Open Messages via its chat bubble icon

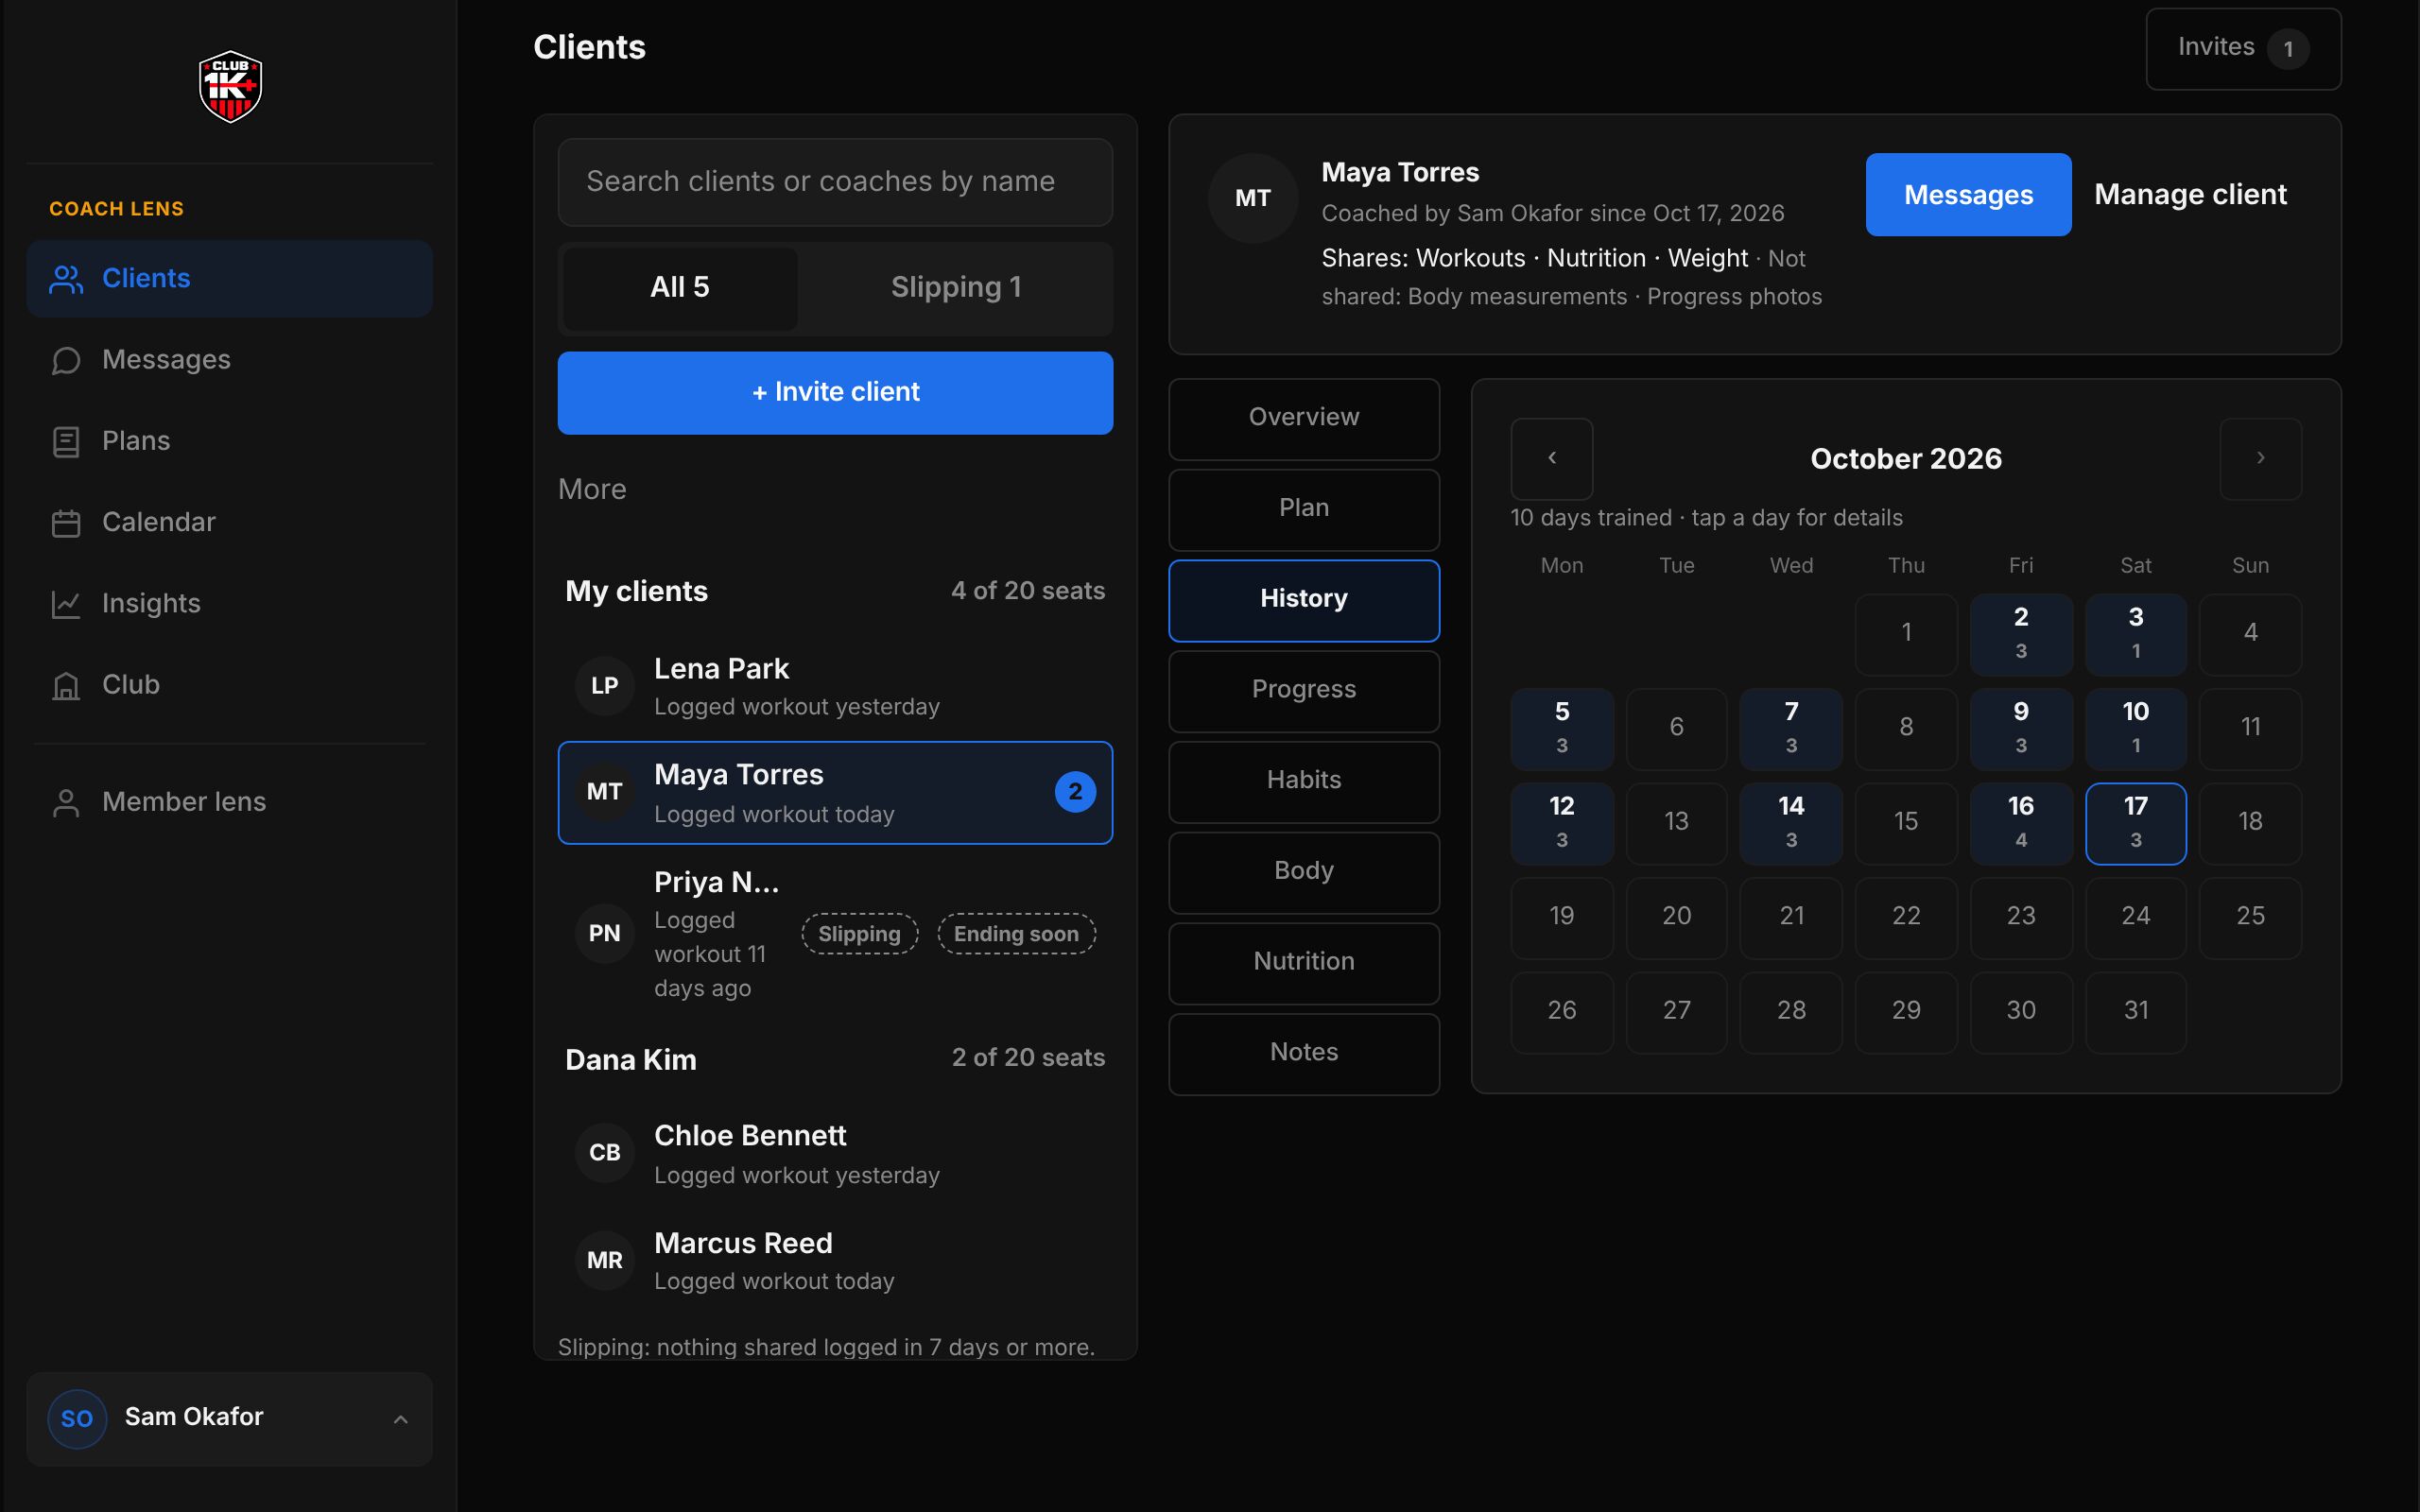pos(66,360)
